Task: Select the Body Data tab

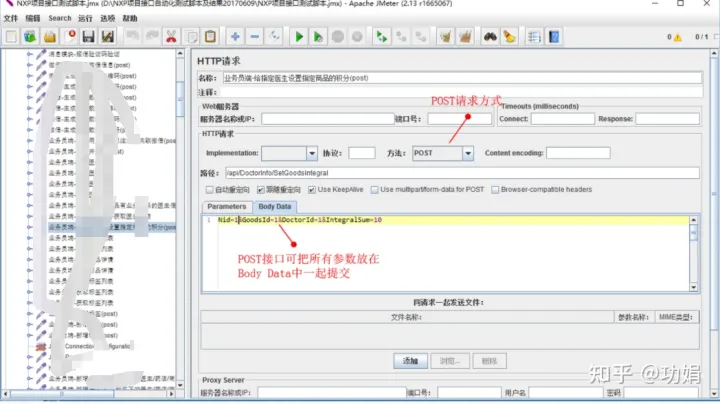Action: [275, 207]
